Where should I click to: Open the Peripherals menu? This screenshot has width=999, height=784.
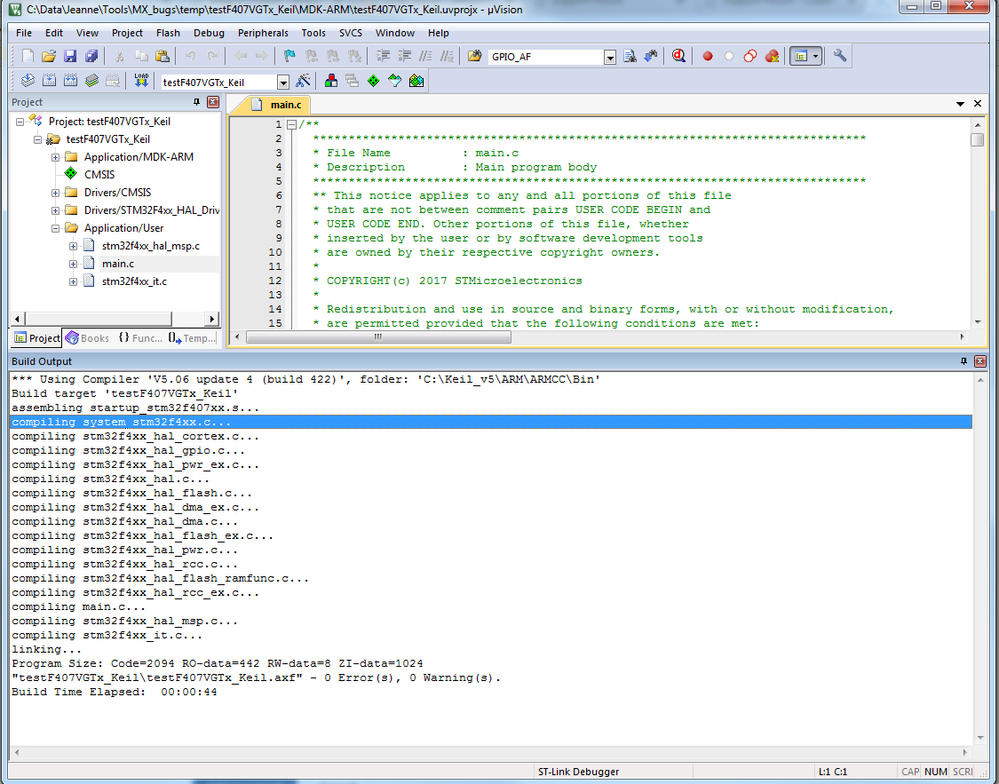(263, 32)
